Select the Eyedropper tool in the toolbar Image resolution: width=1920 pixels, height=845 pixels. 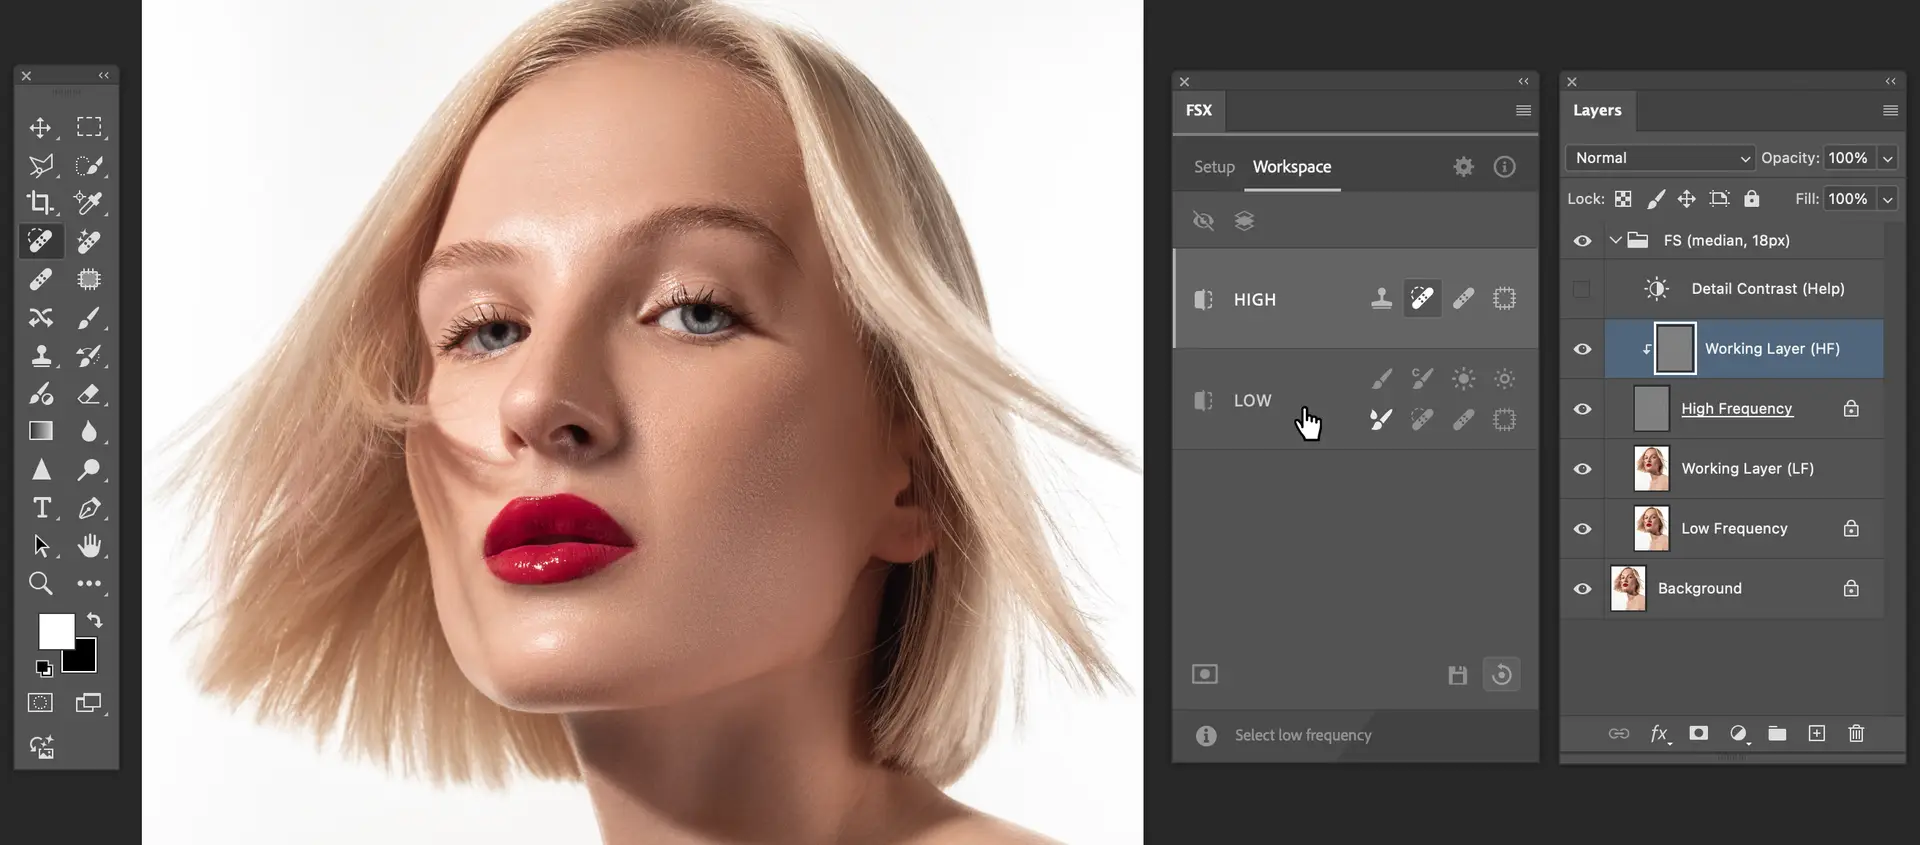pyautogui.click(x=89, y=203)
